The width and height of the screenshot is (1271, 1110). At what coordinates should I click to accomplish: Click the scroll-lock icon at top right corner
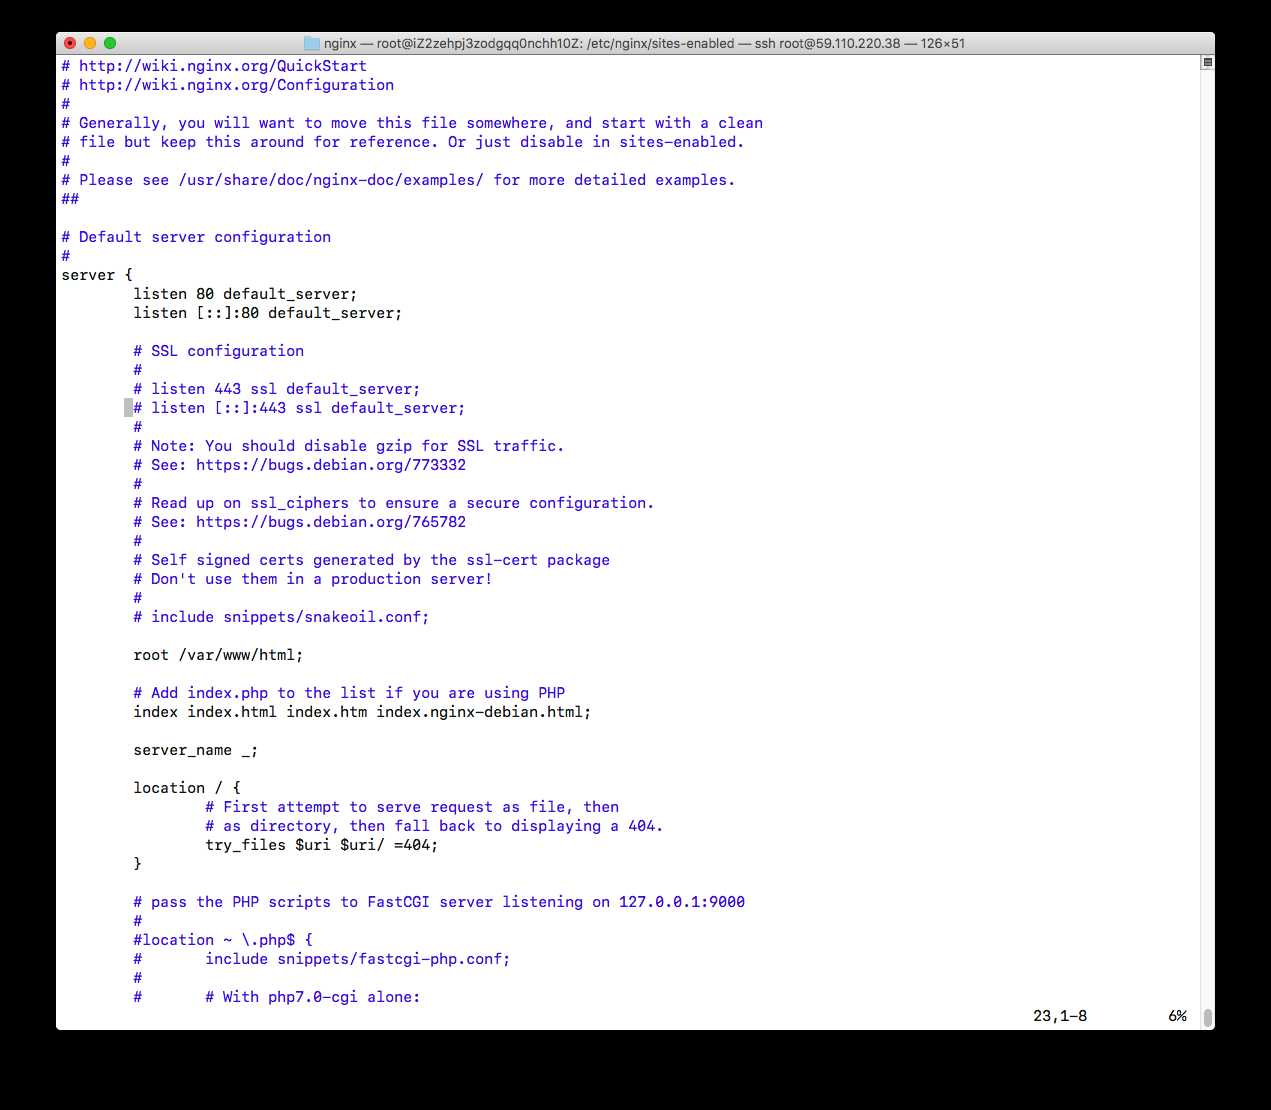1207,62
